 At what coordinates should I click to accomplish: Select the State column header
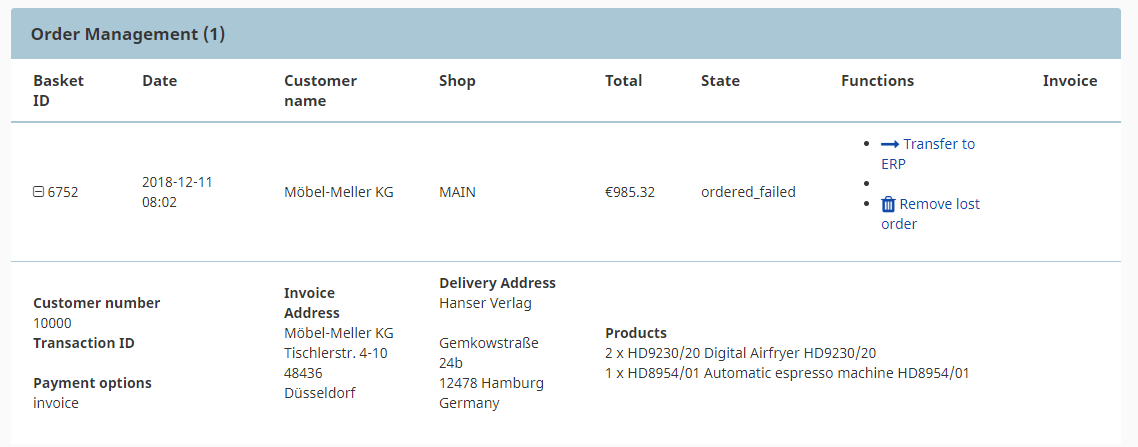coord(720,81)
